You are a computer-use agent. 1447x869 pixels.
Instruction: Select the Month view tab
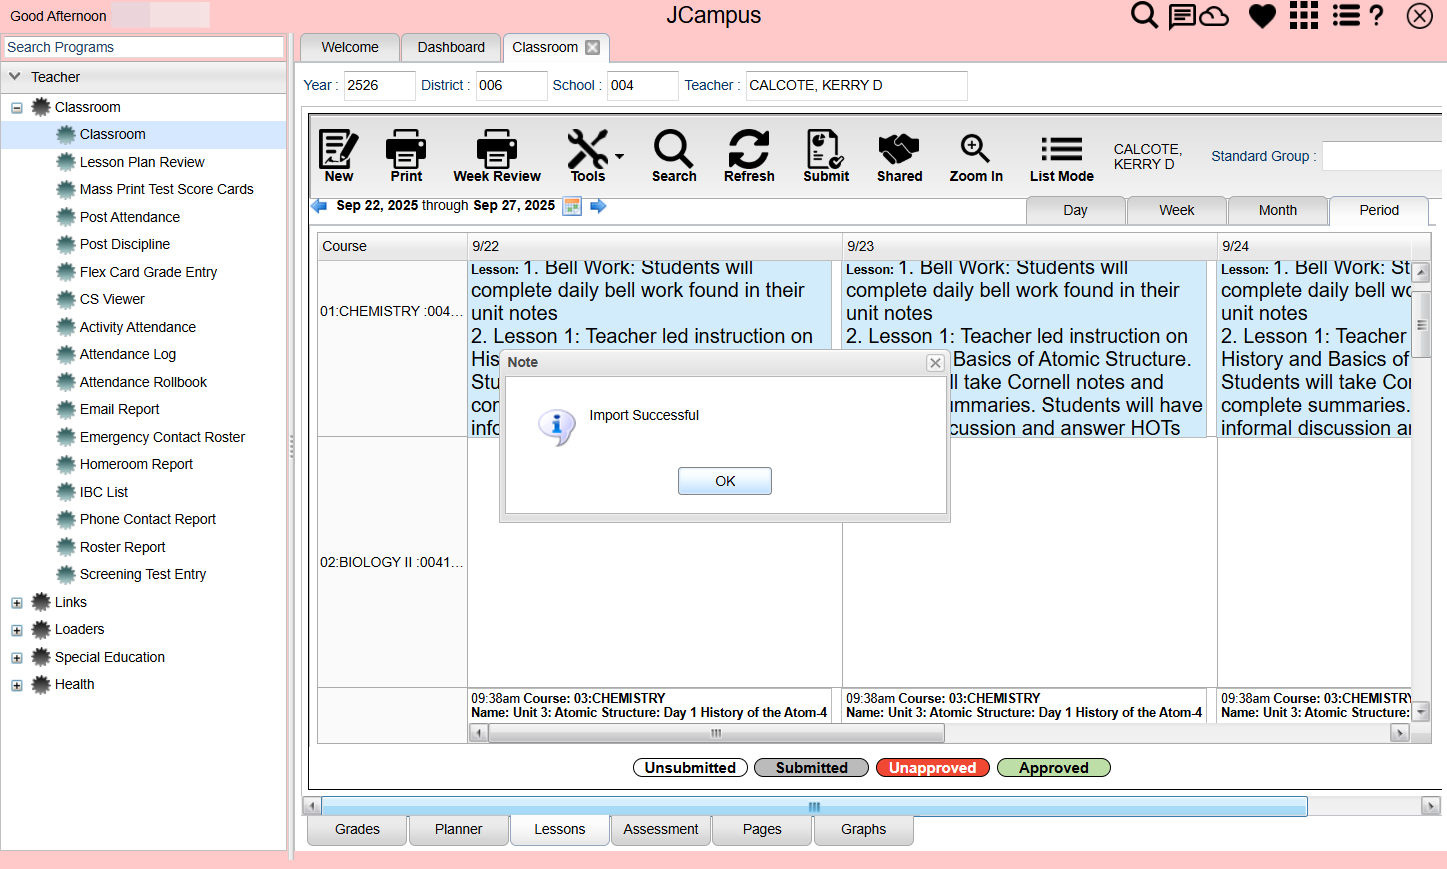1278,210
